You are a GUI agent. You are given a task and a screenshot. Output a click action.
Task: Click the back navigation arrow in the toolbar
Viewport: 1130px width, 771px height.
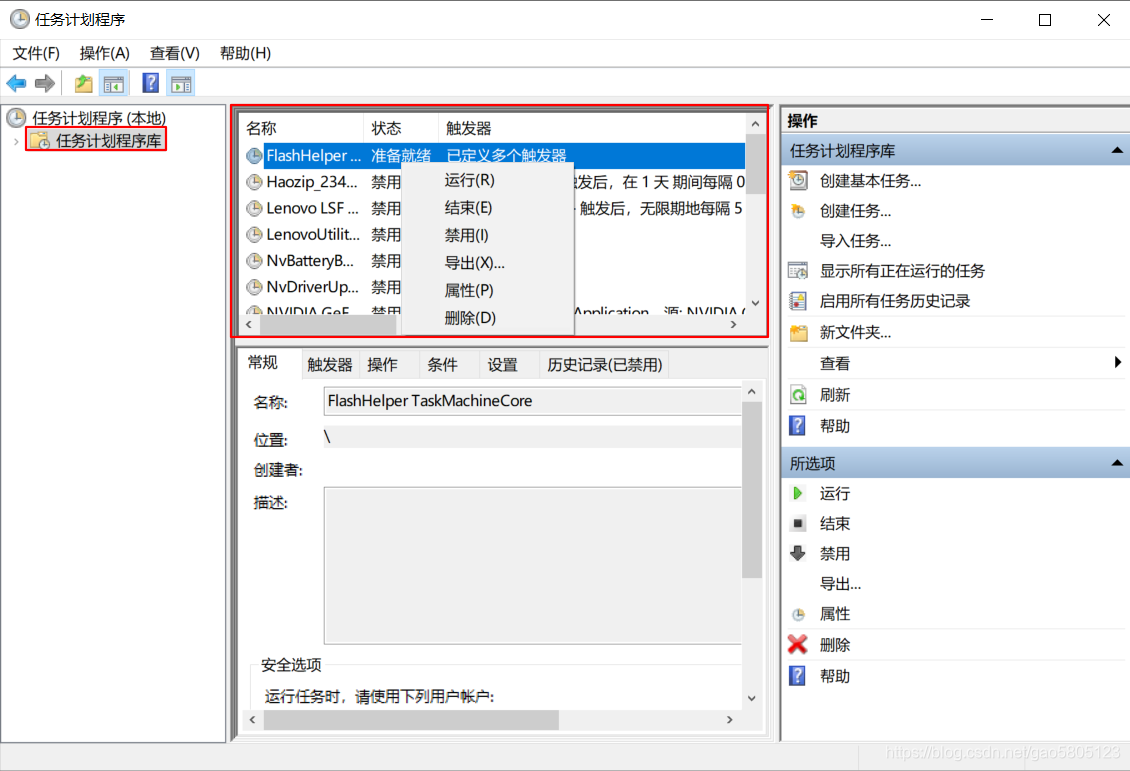[16, 83]
